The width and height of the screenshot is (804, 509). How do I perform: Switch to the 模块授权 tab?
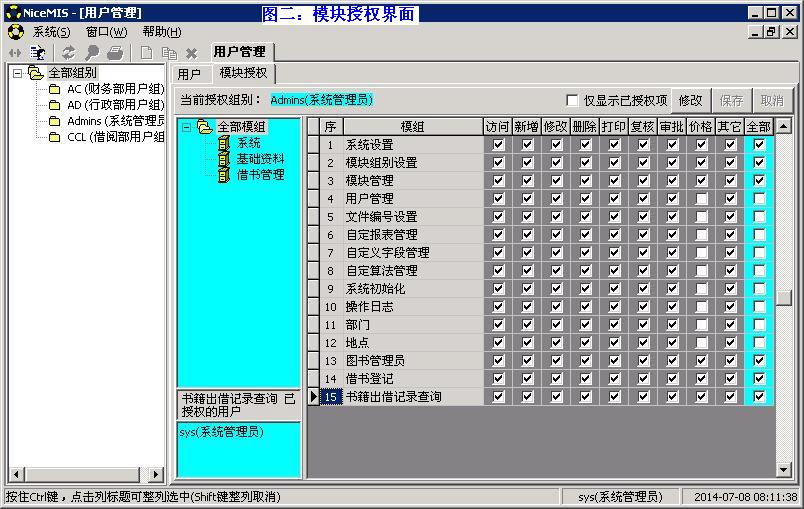click(x=244, y=73)
